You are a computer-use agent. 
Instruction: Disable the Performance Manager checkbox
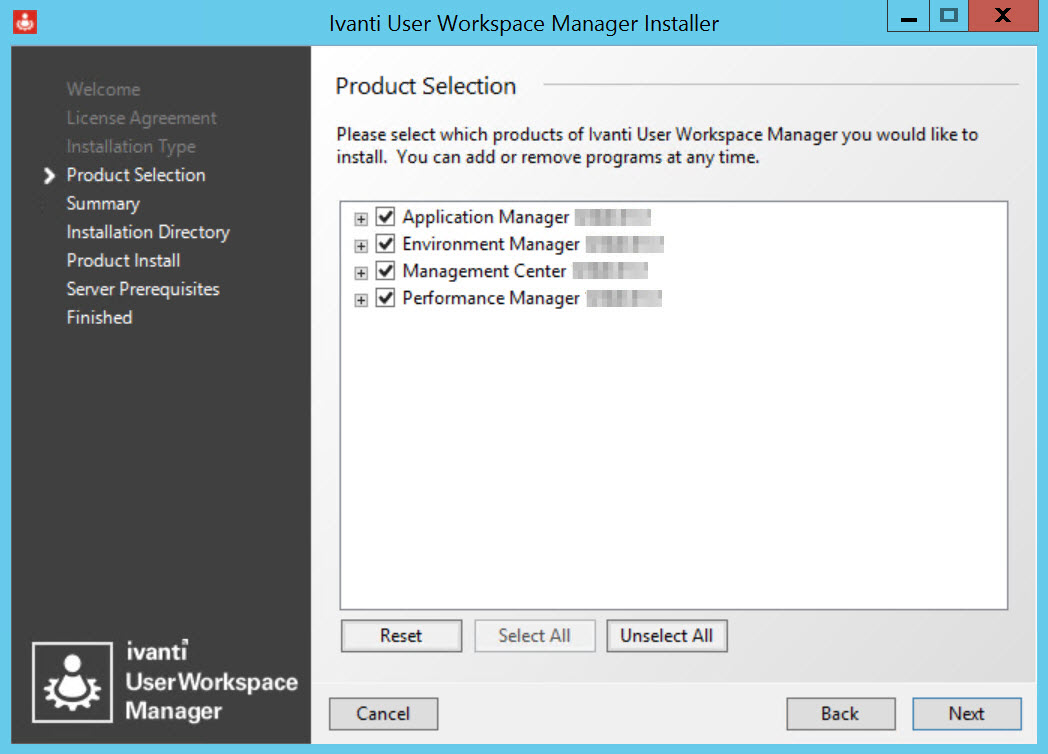click(385, 299)
